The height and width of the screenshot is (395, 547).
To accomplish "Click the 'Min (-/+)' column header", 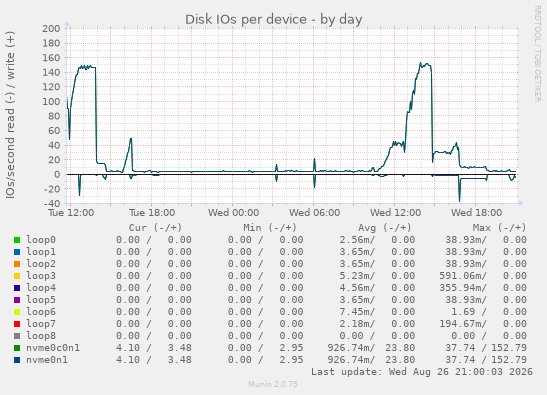I will tap(270, 228).
